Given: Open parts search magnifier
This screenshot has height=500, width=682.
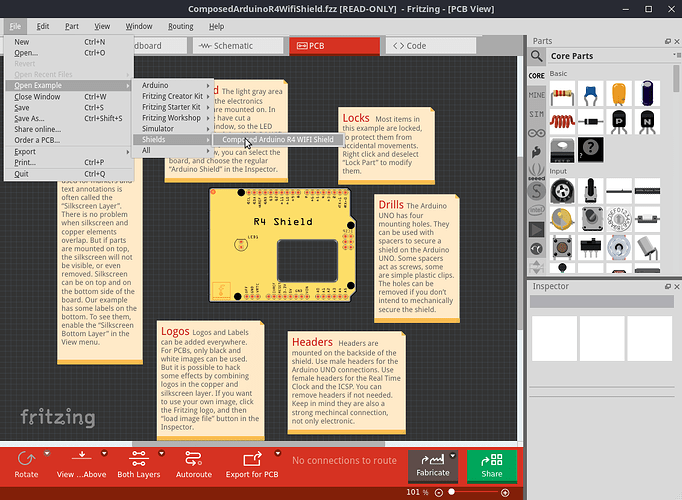Looking at the screenshot, I should [x=537, y=56].
